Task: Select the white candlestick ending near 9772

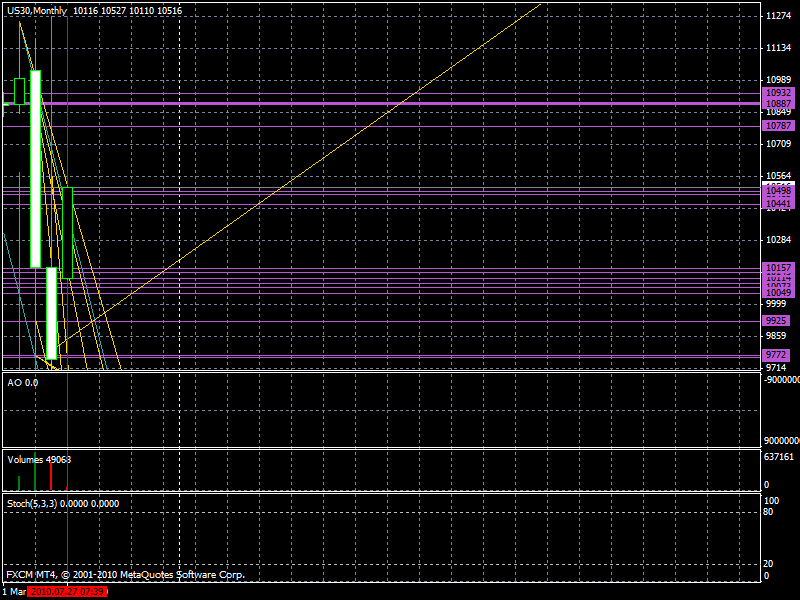Action: 52,313
